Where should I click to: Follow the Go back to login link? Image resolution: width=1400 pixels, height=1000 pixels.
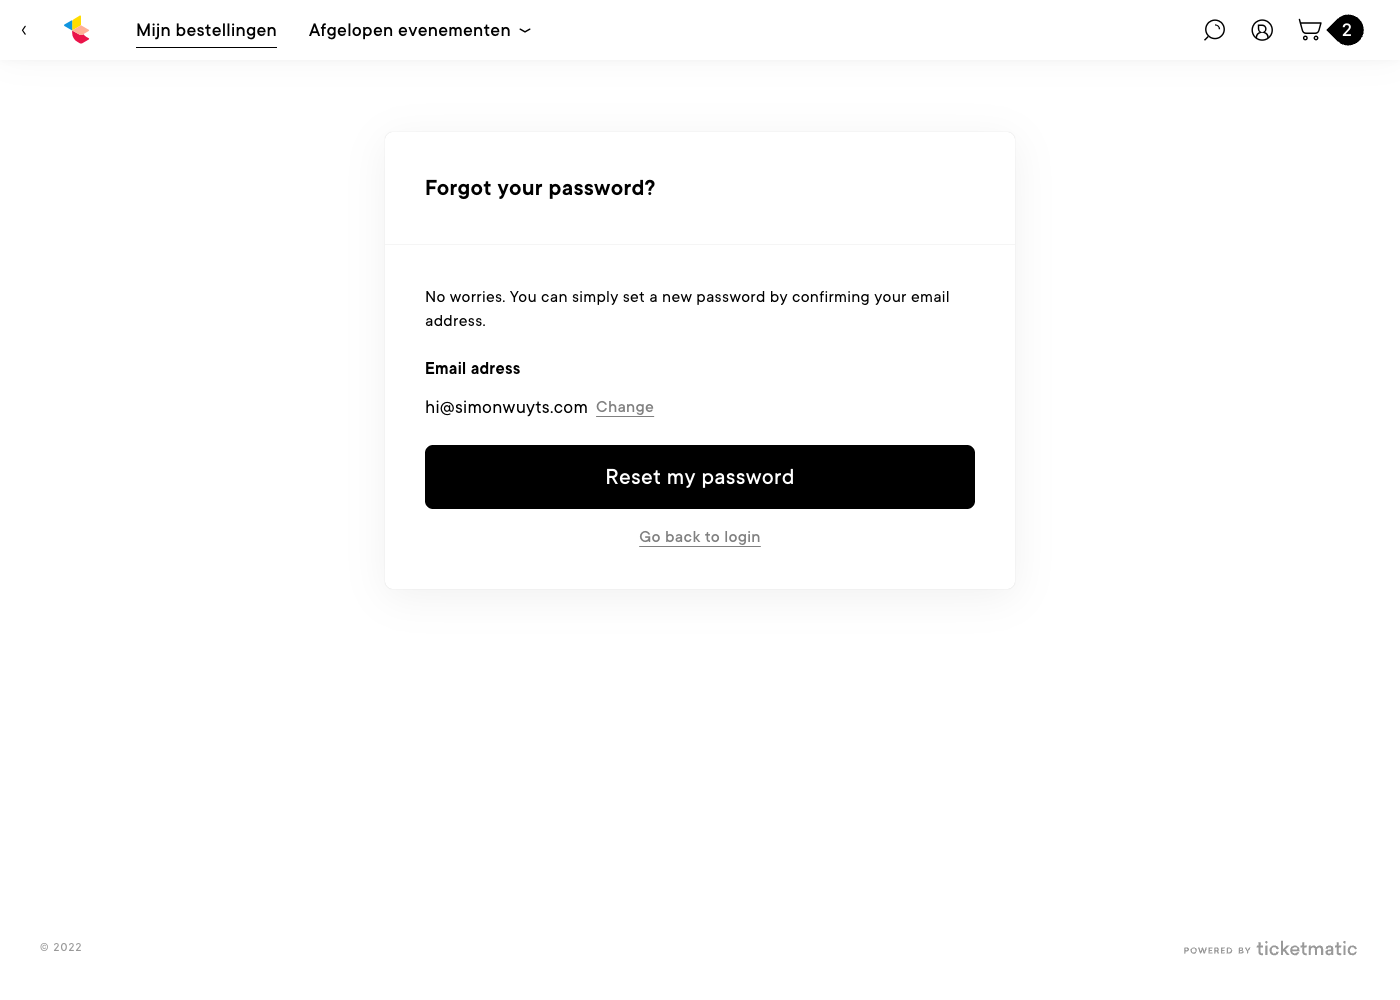click(x=700, y=537)
